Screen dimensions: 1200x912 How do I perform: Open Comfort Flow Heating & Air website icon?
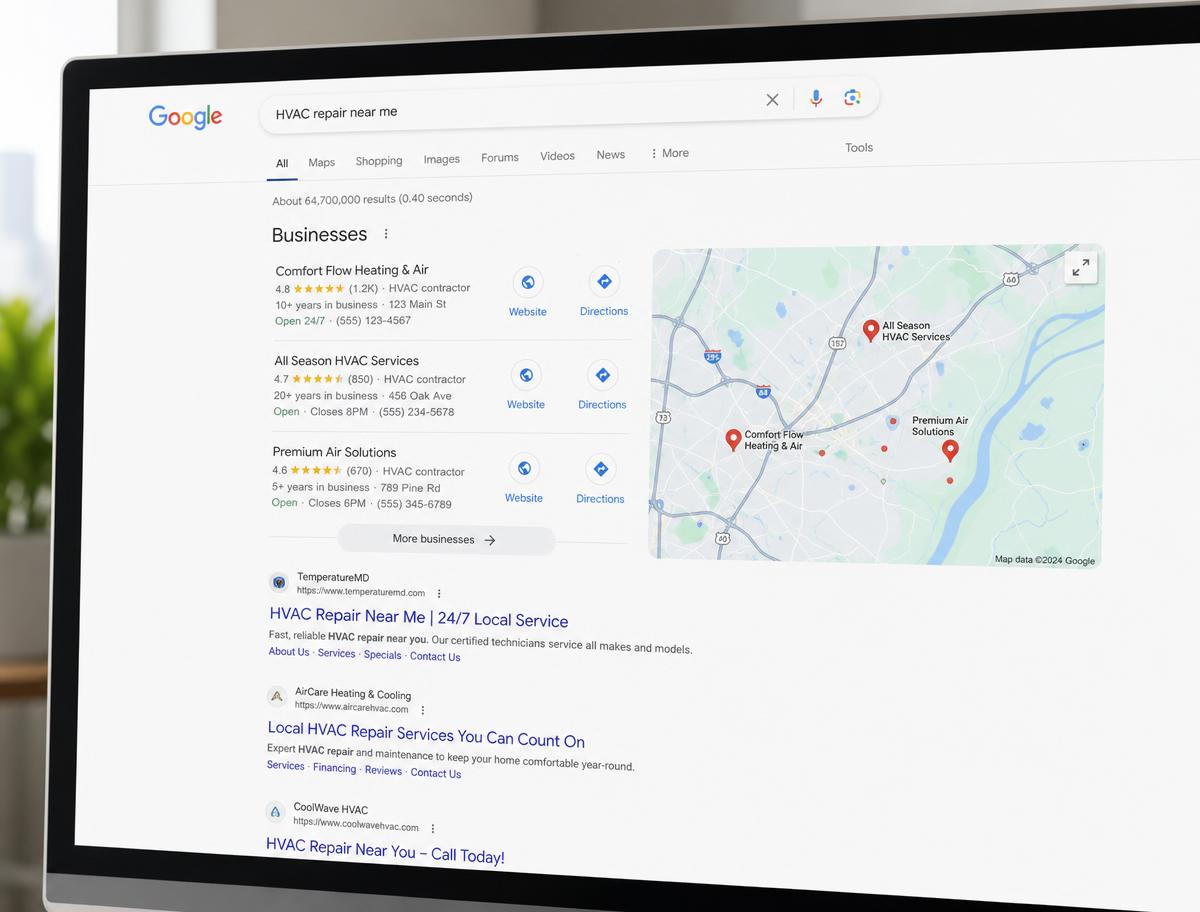(528, 282)
